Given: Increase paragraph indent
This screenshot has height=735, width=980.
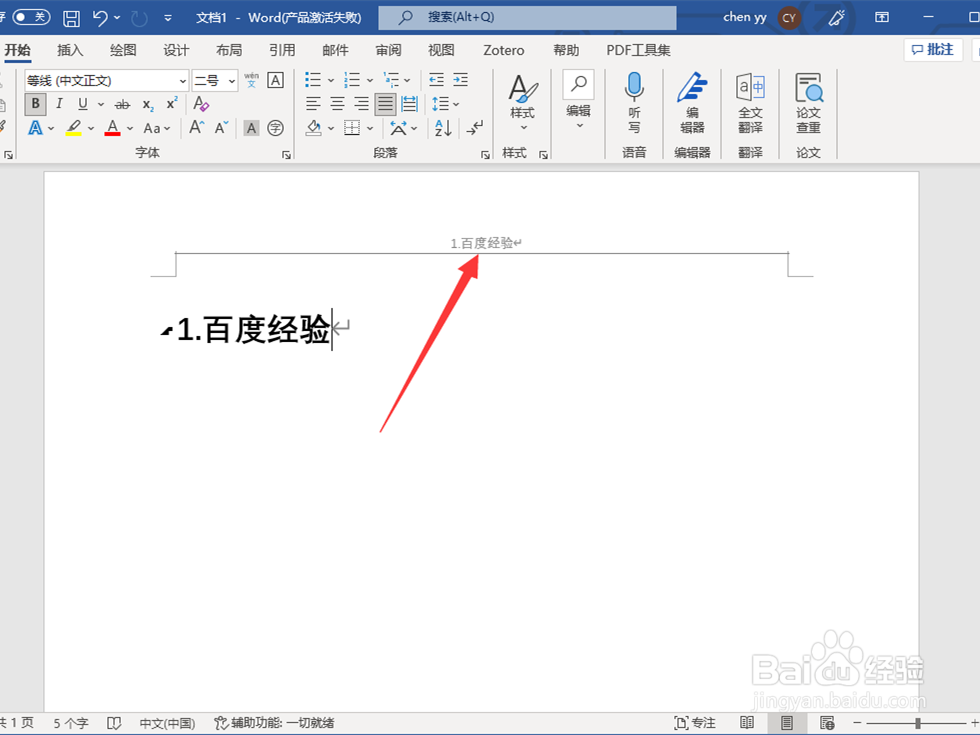Looking at the screenshot, I should point(461,79).
